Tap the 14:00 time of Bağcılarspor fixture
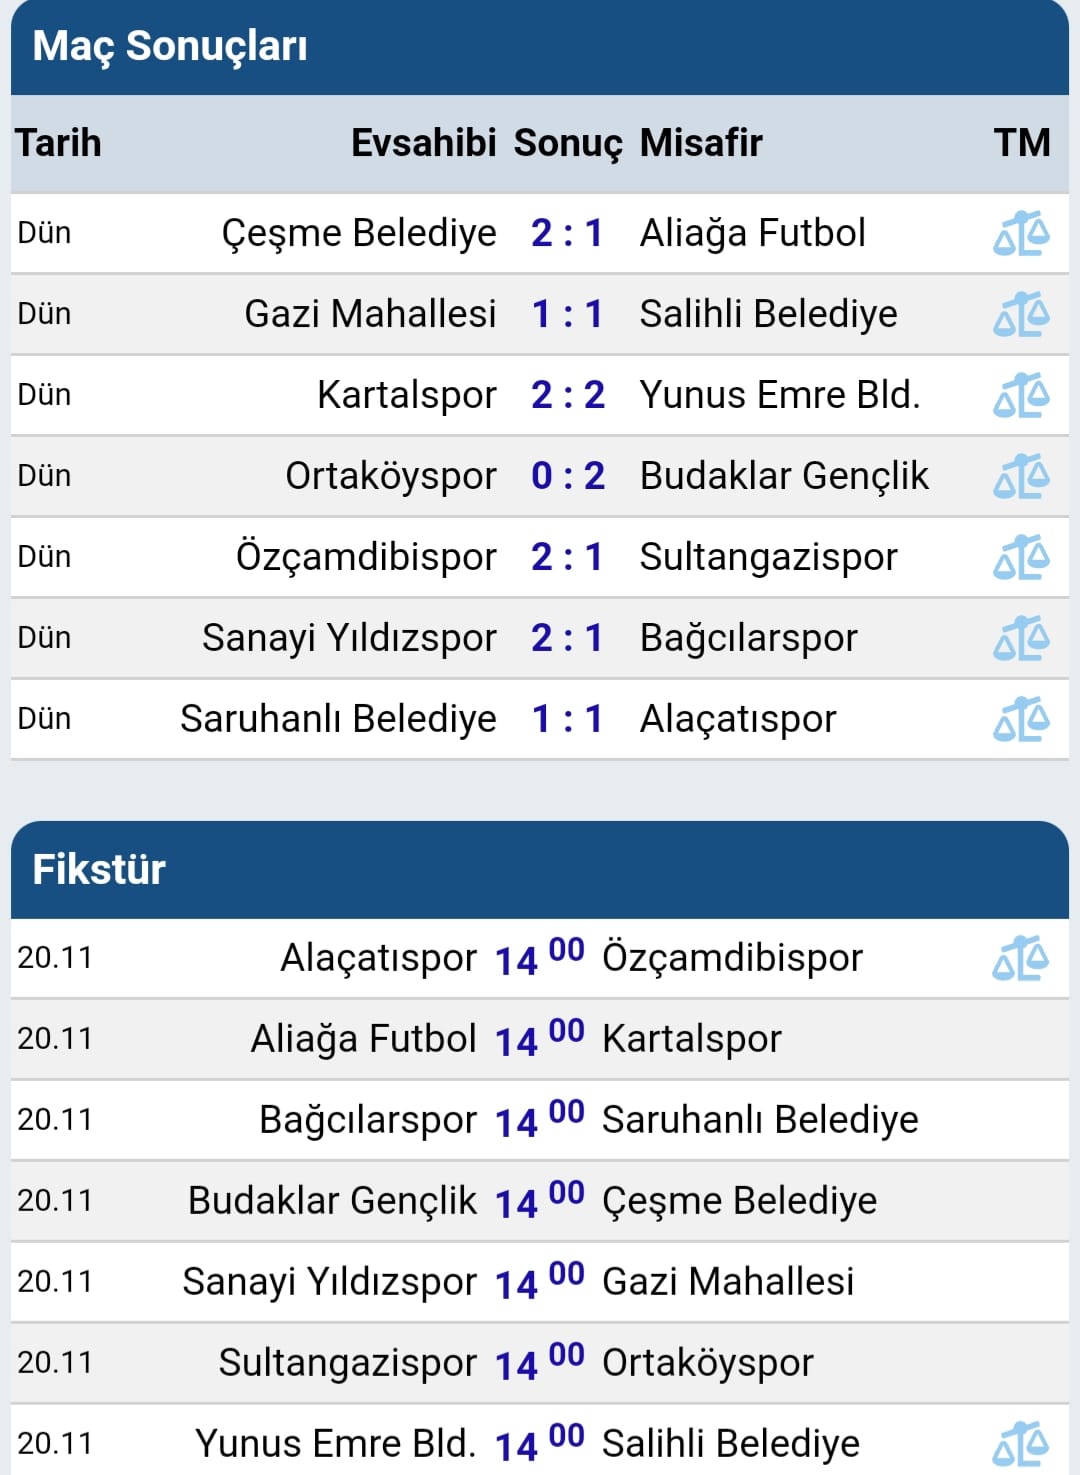1080x1475 pixels. pos(540,1119)
